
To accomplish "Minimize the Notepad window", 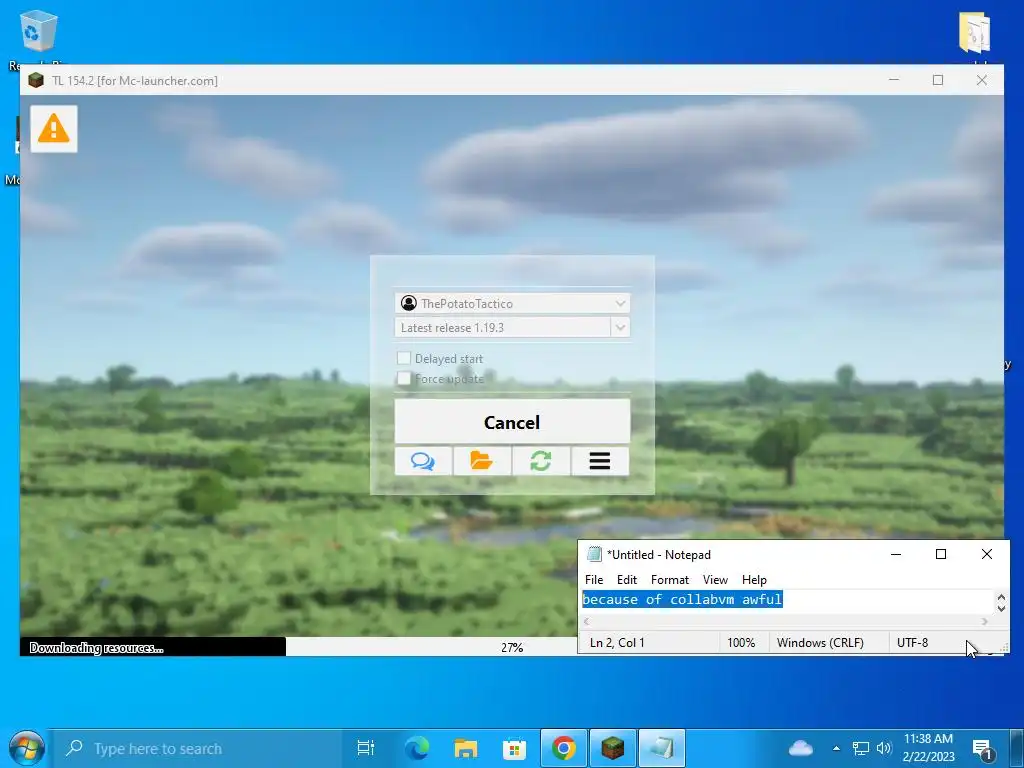I will point(896,554).
